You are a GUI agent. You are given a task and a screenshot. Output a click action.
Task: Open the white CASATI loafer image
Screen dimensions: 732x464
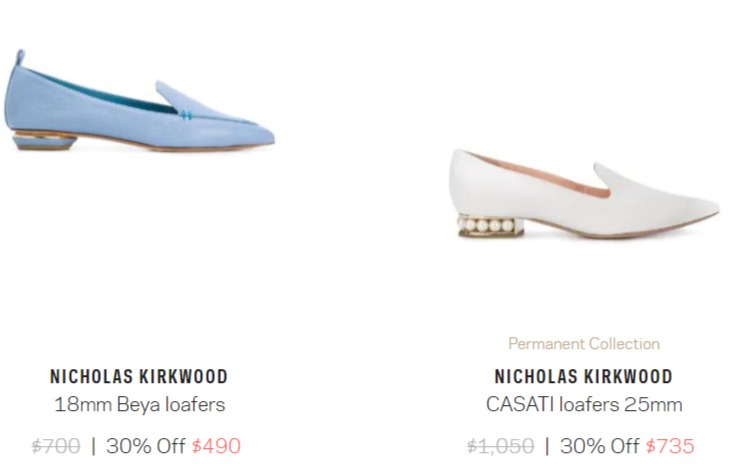click(584, 194)
